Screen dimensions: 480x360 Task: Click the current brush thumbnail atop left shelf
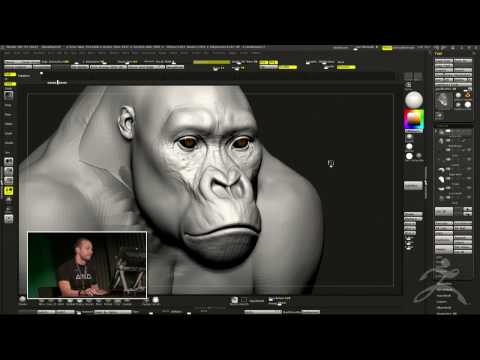pos(9,95)
